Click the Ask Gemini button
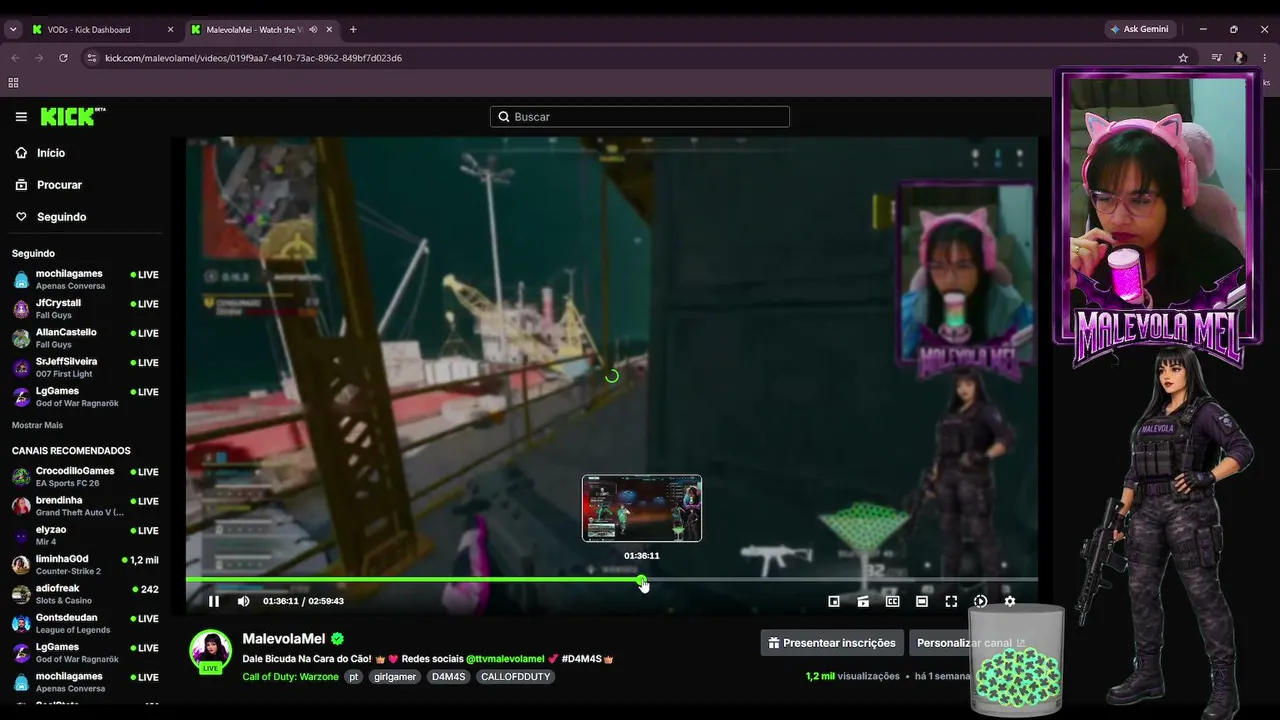This screenshot has width=1280, height=720. [x=1139, y=30]
